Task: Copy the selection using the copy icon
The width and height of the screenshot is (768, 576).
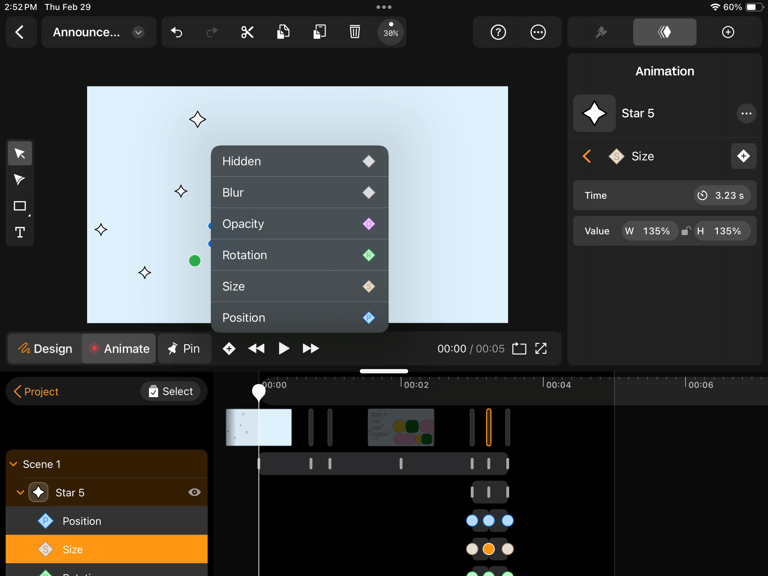Action: coord(283,32)
